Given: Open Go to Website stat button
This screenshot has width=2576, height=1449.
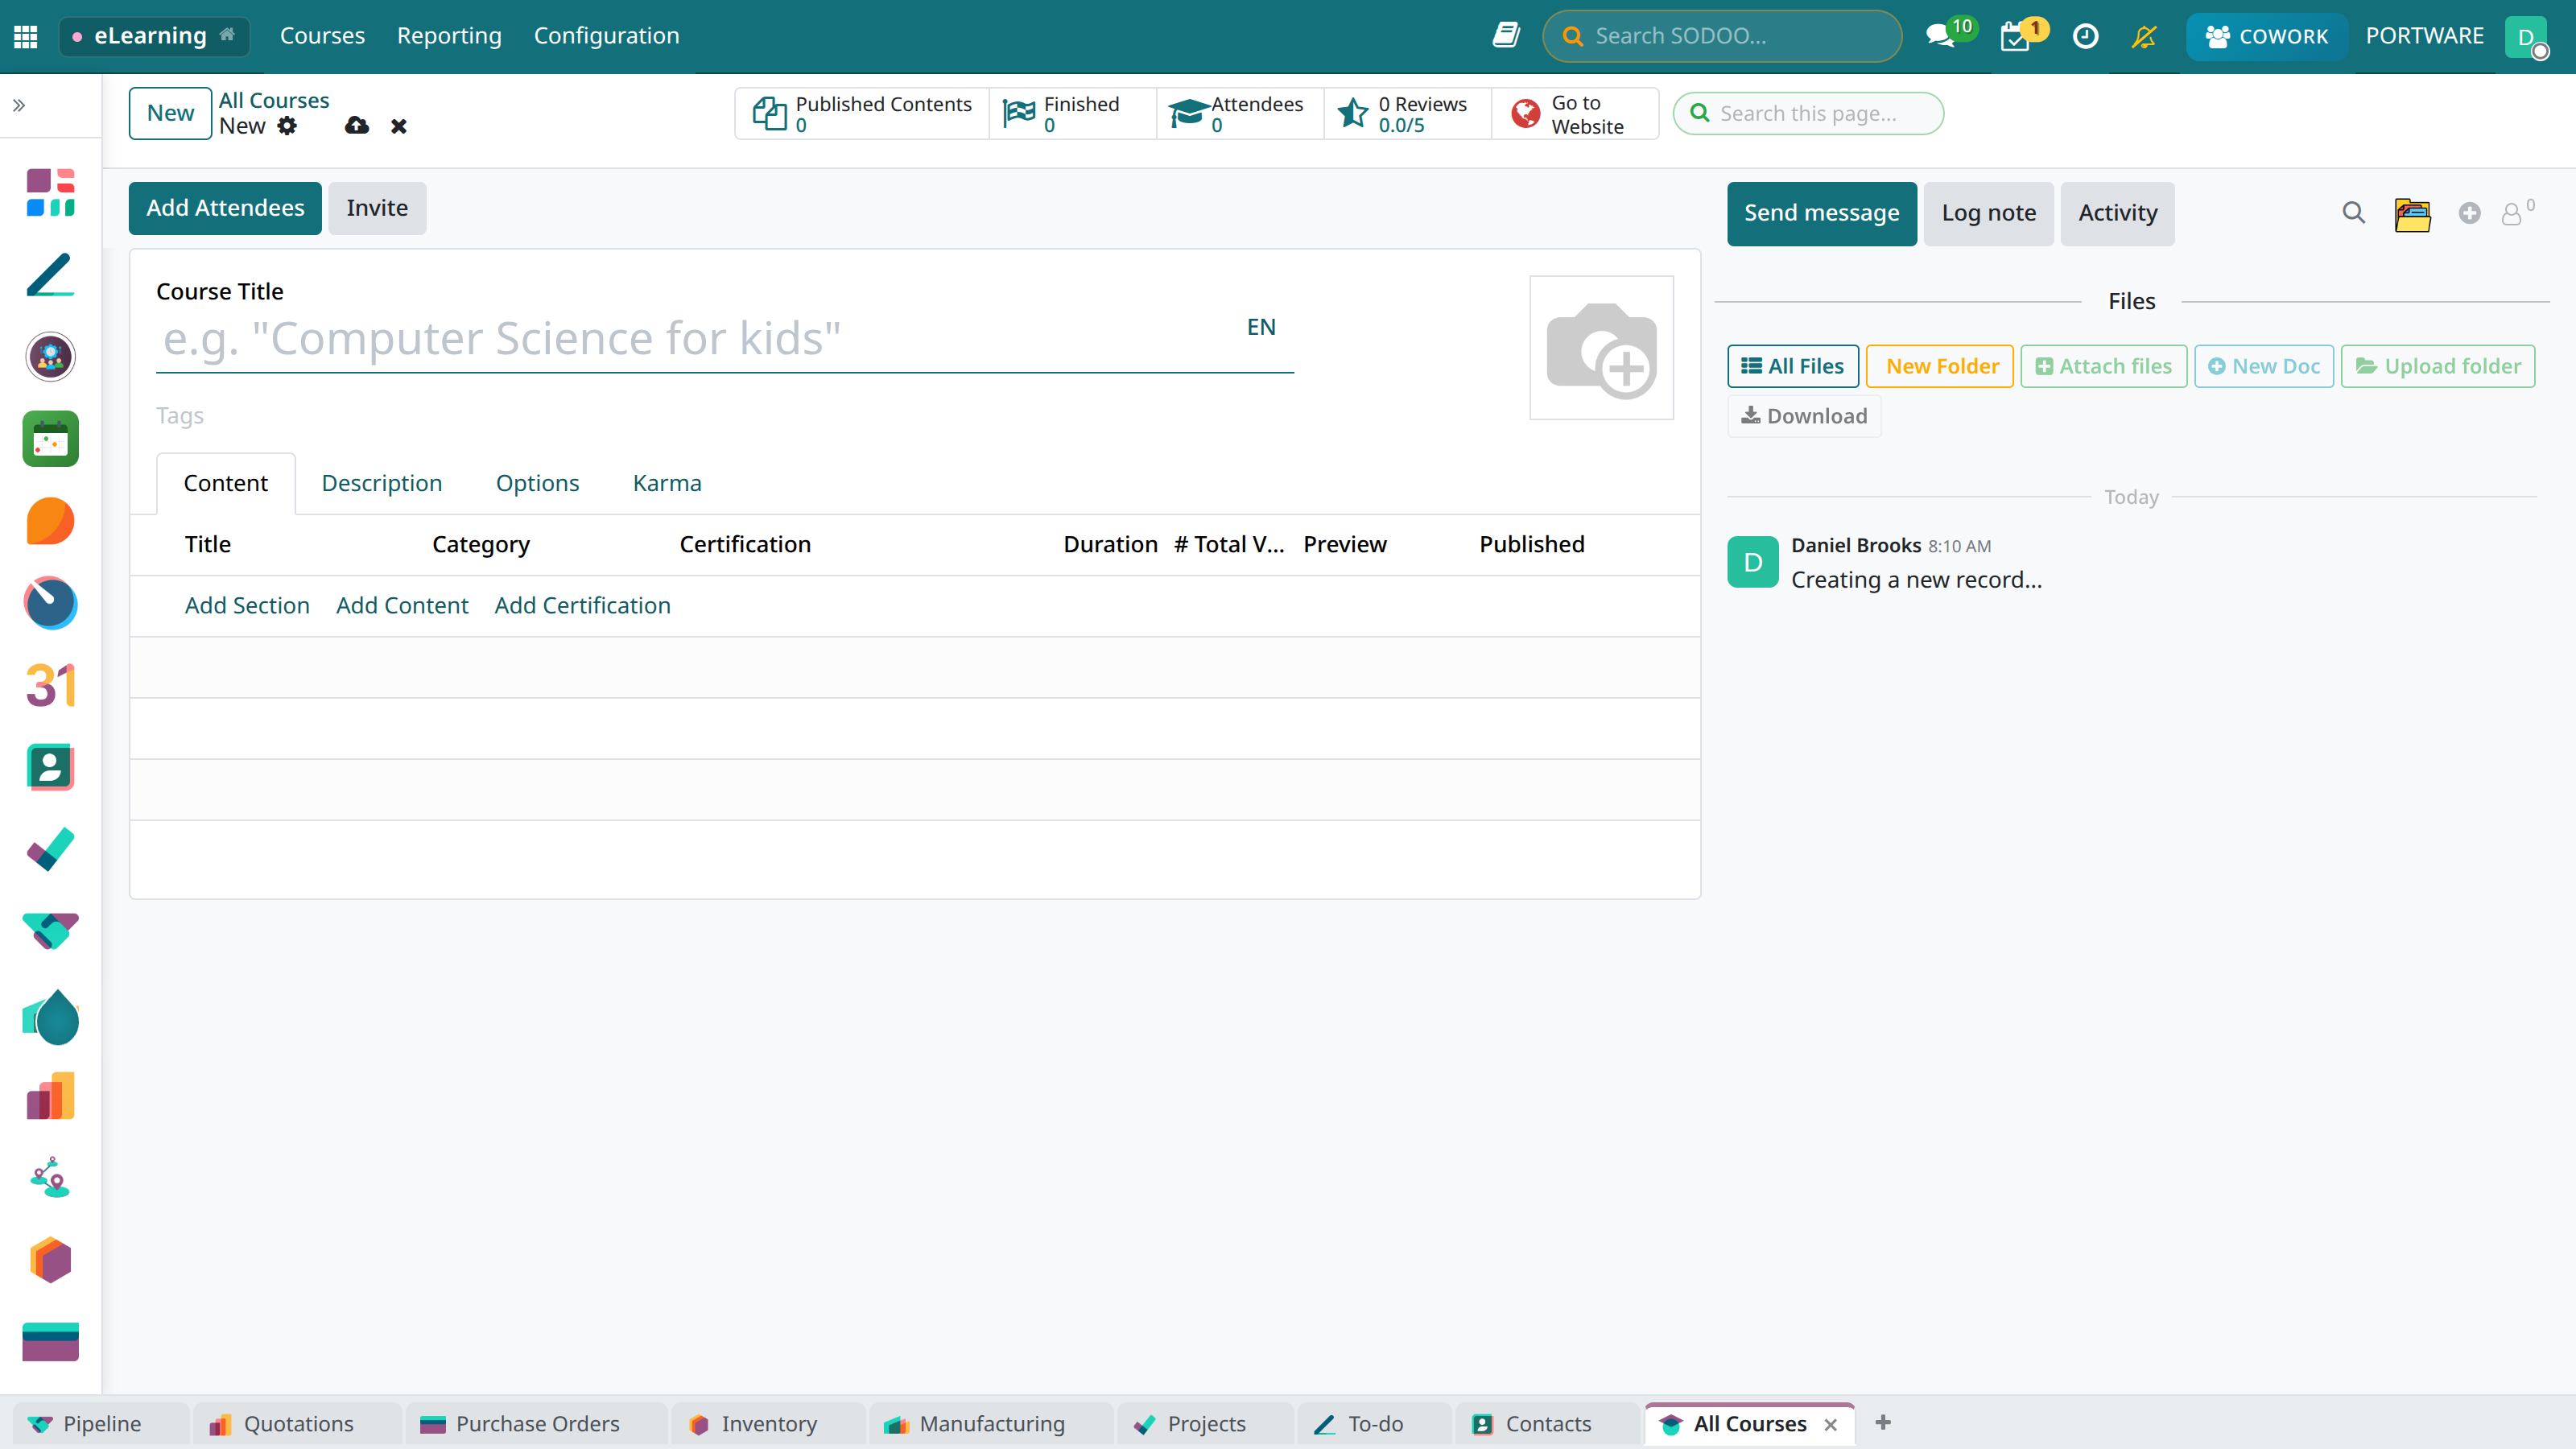Looking at the screenshot, I should (x=1574, y=113).
